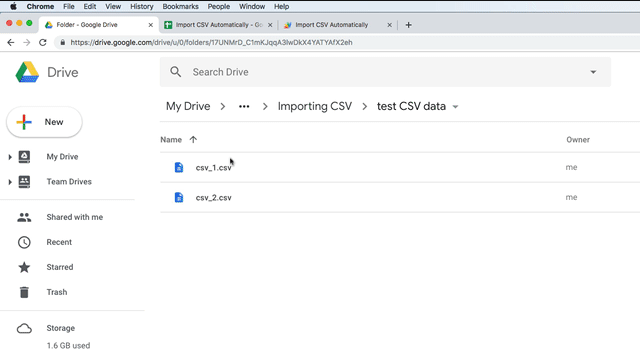The width and height of the screenshot is (640, 360).
Task: Select the csv_2.csv file icon
Action: coord(179,198)
